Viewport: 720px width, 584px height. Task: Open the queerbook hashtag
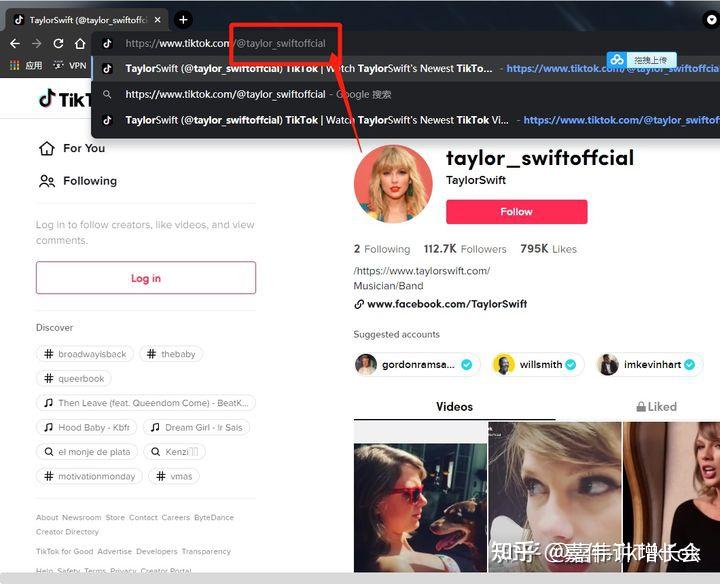click(x=74, y=378)
